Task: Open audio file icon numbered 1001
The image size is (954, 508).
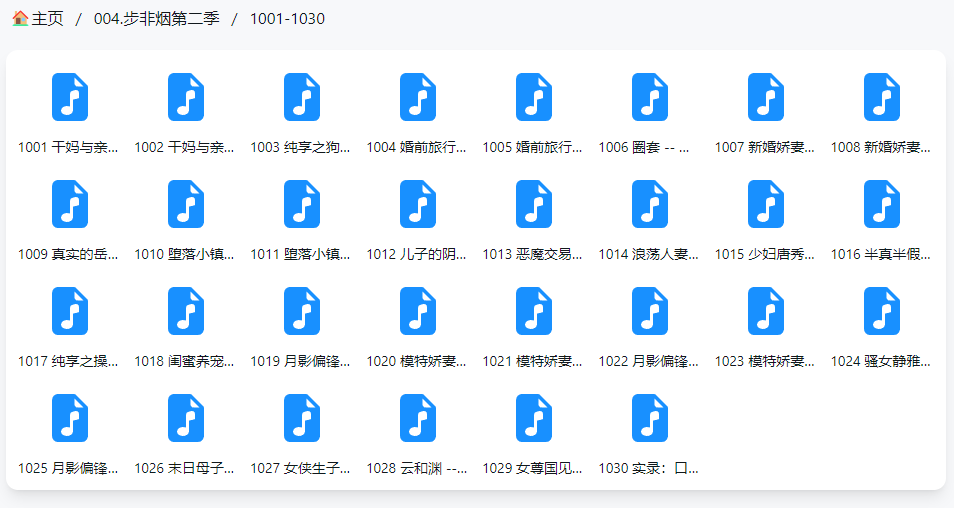Action: [x=69, y=97]
